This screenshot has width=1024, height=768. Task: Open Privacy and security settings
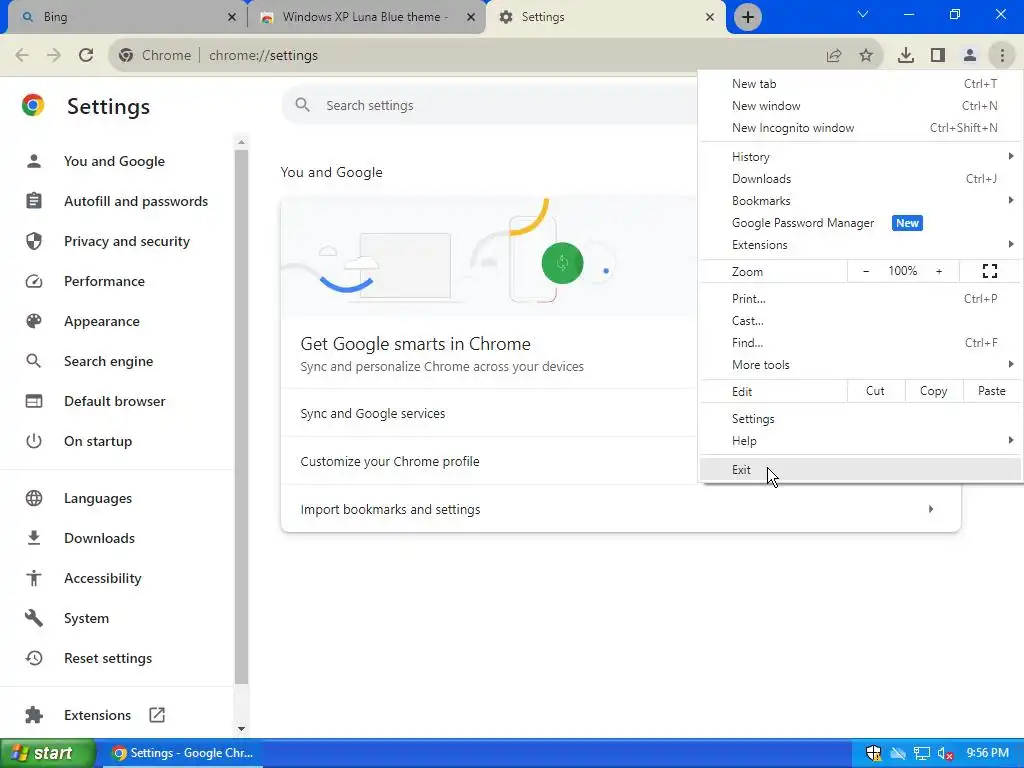[127, 241]
